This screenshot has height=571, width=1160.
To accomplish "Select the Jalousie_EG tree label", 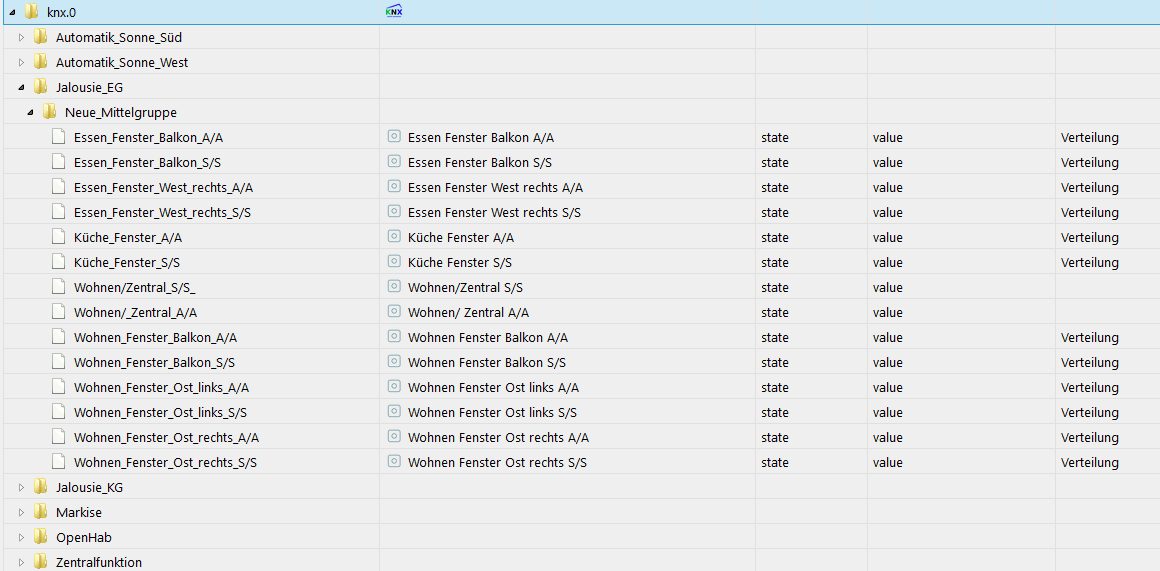I will (x=90, y=87).
